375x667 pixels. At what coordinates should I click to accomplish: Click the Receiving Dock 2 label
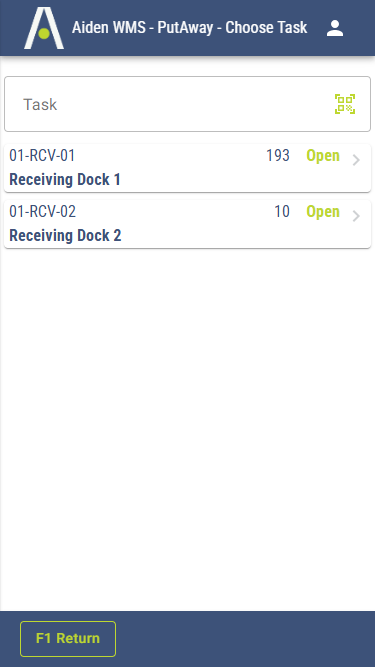[65, 235]
